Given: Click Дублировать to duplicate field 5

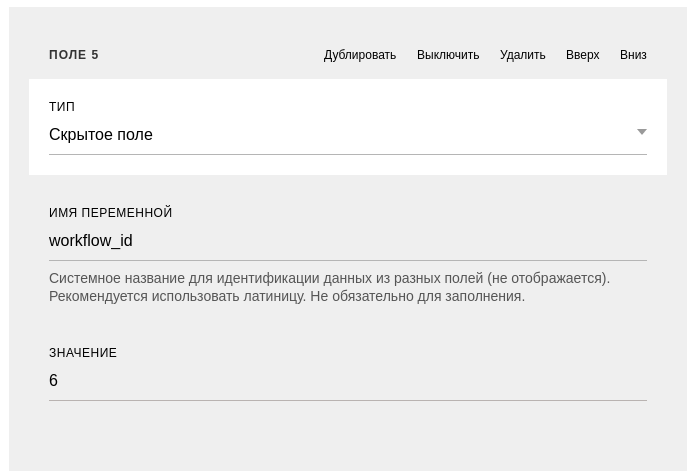Looking at the screenshot, I should 360,55.
